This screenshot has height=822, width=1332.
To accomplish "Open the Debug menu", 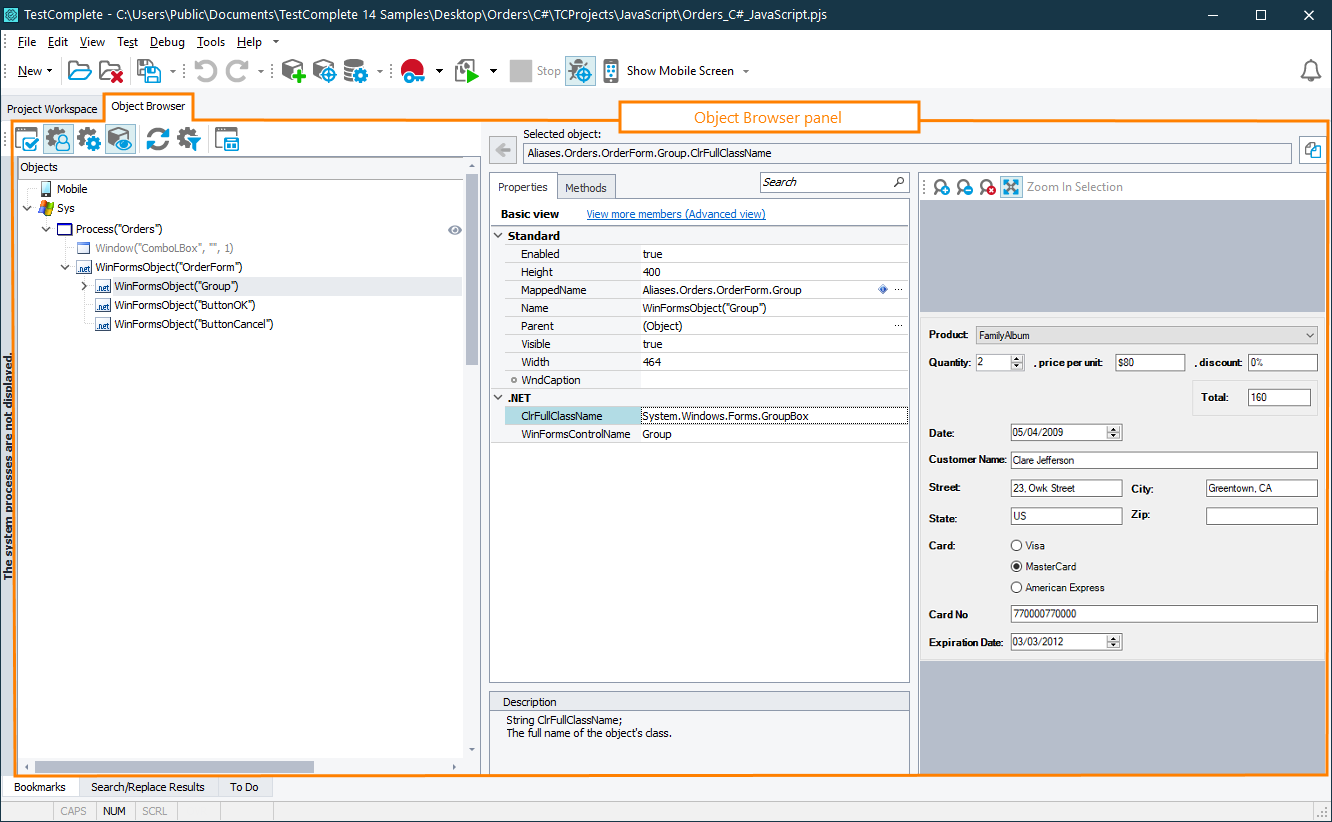I will (167, 42).
